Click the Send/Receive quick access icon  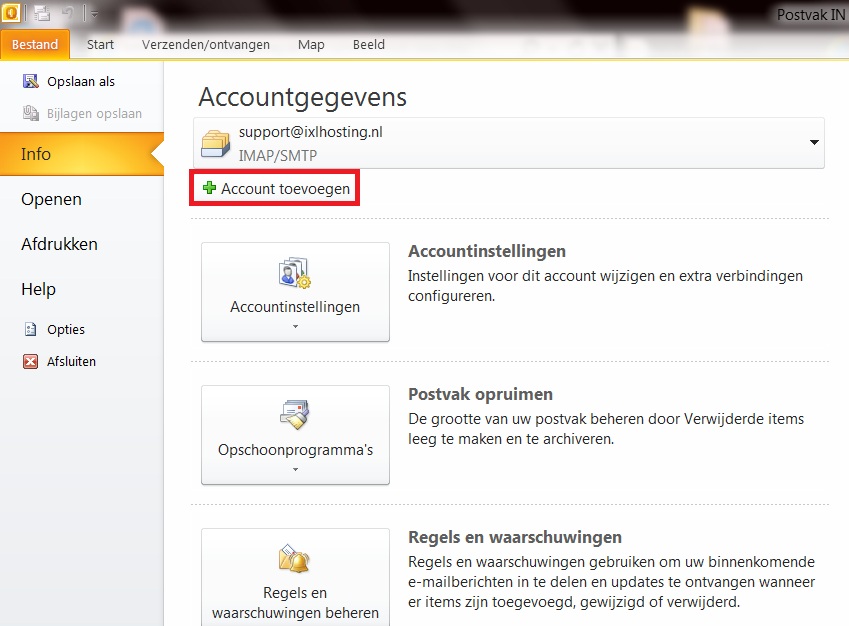[41, 13]
